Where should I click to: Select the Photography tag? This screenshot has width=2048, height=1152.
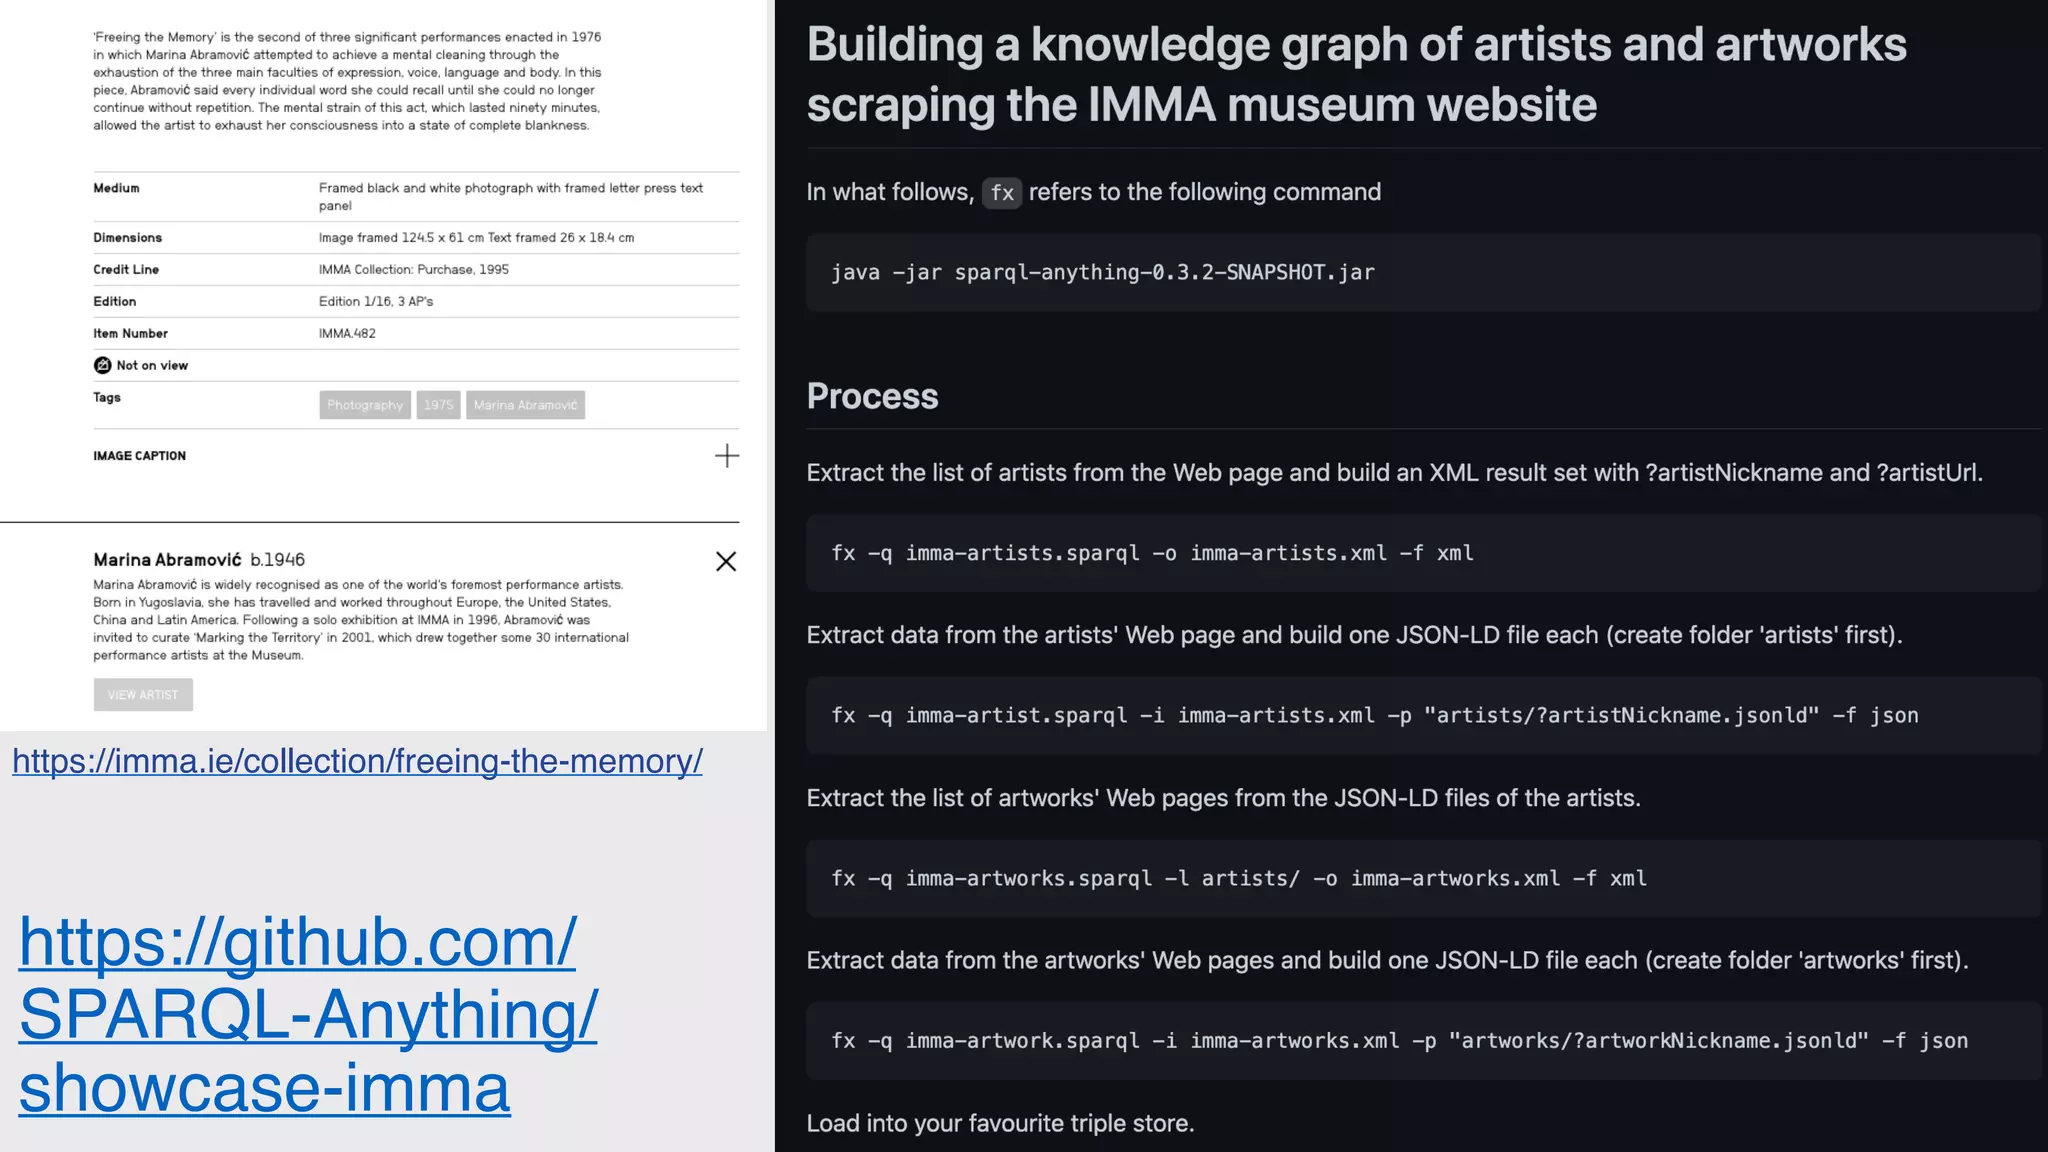coord(365,405)
